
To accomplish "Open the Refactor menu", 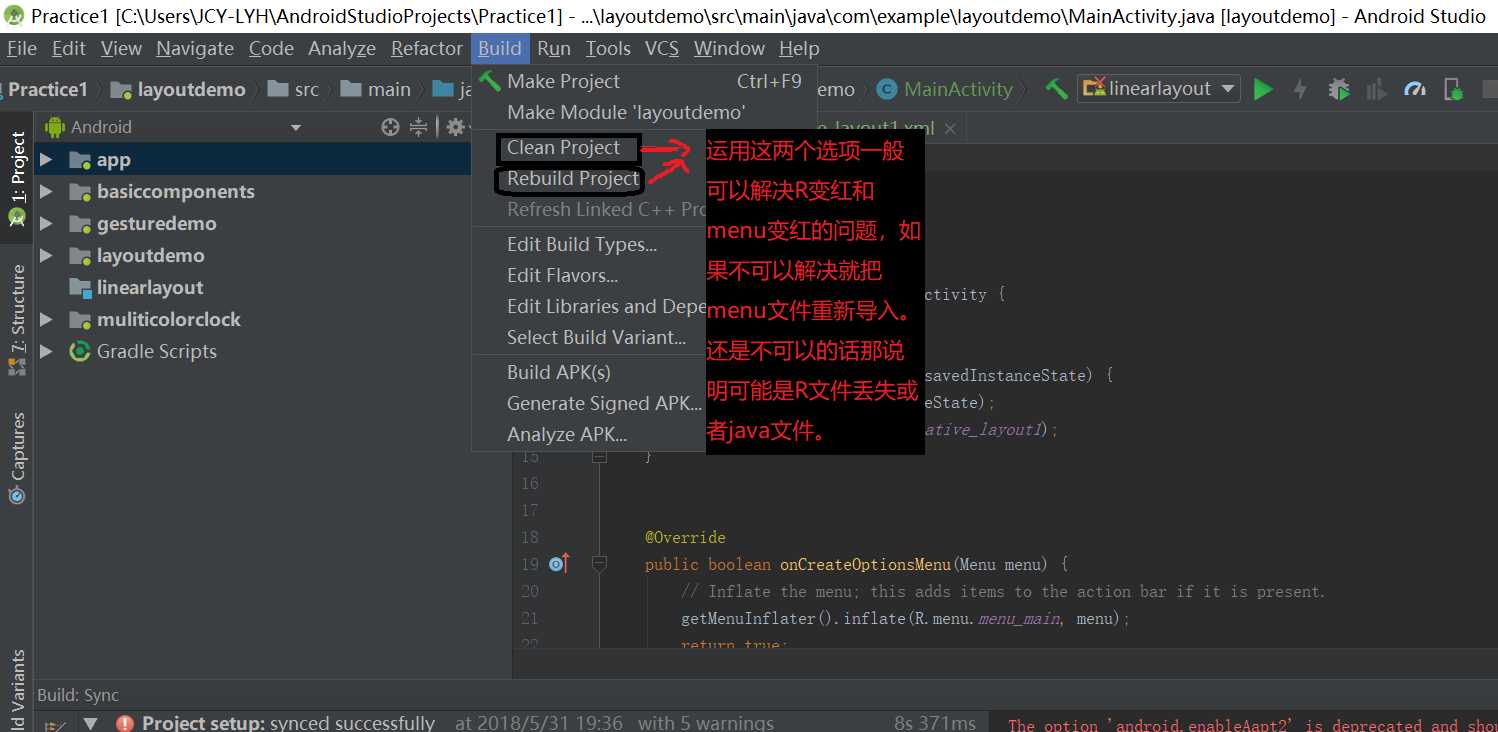I will tap(427, 48).
